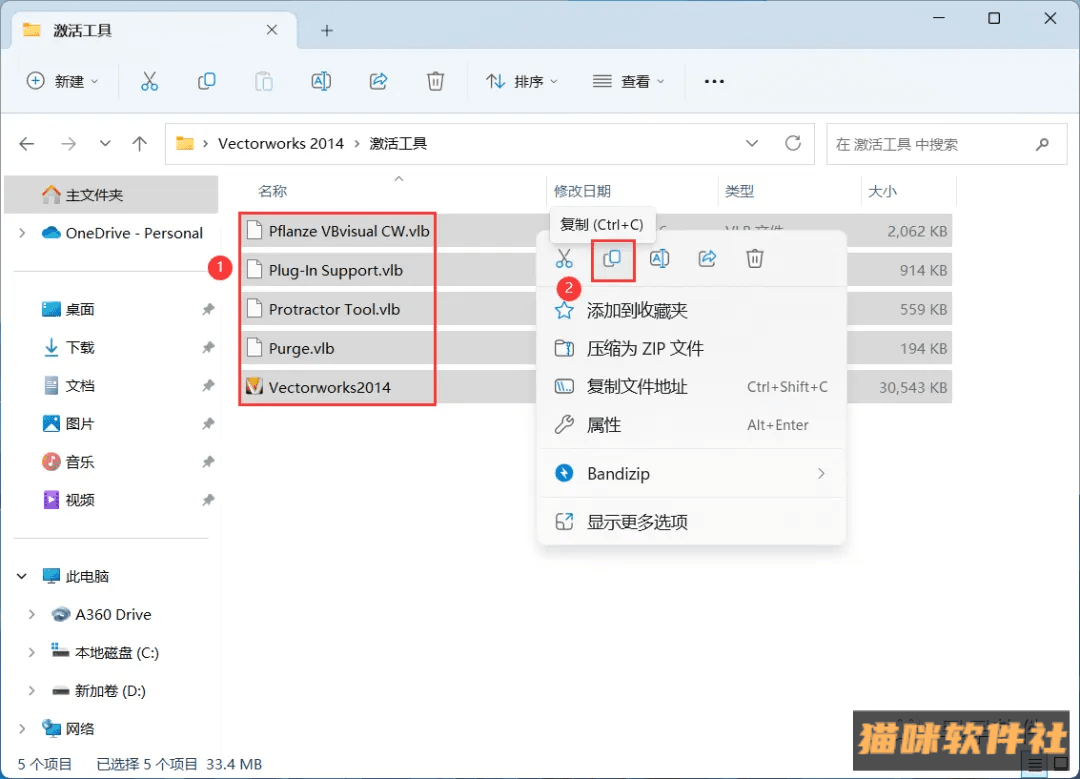Viewport: 1080px width, 779px height.
Task: Click the Rename icon in the context menu
Action: click(659, 259)
